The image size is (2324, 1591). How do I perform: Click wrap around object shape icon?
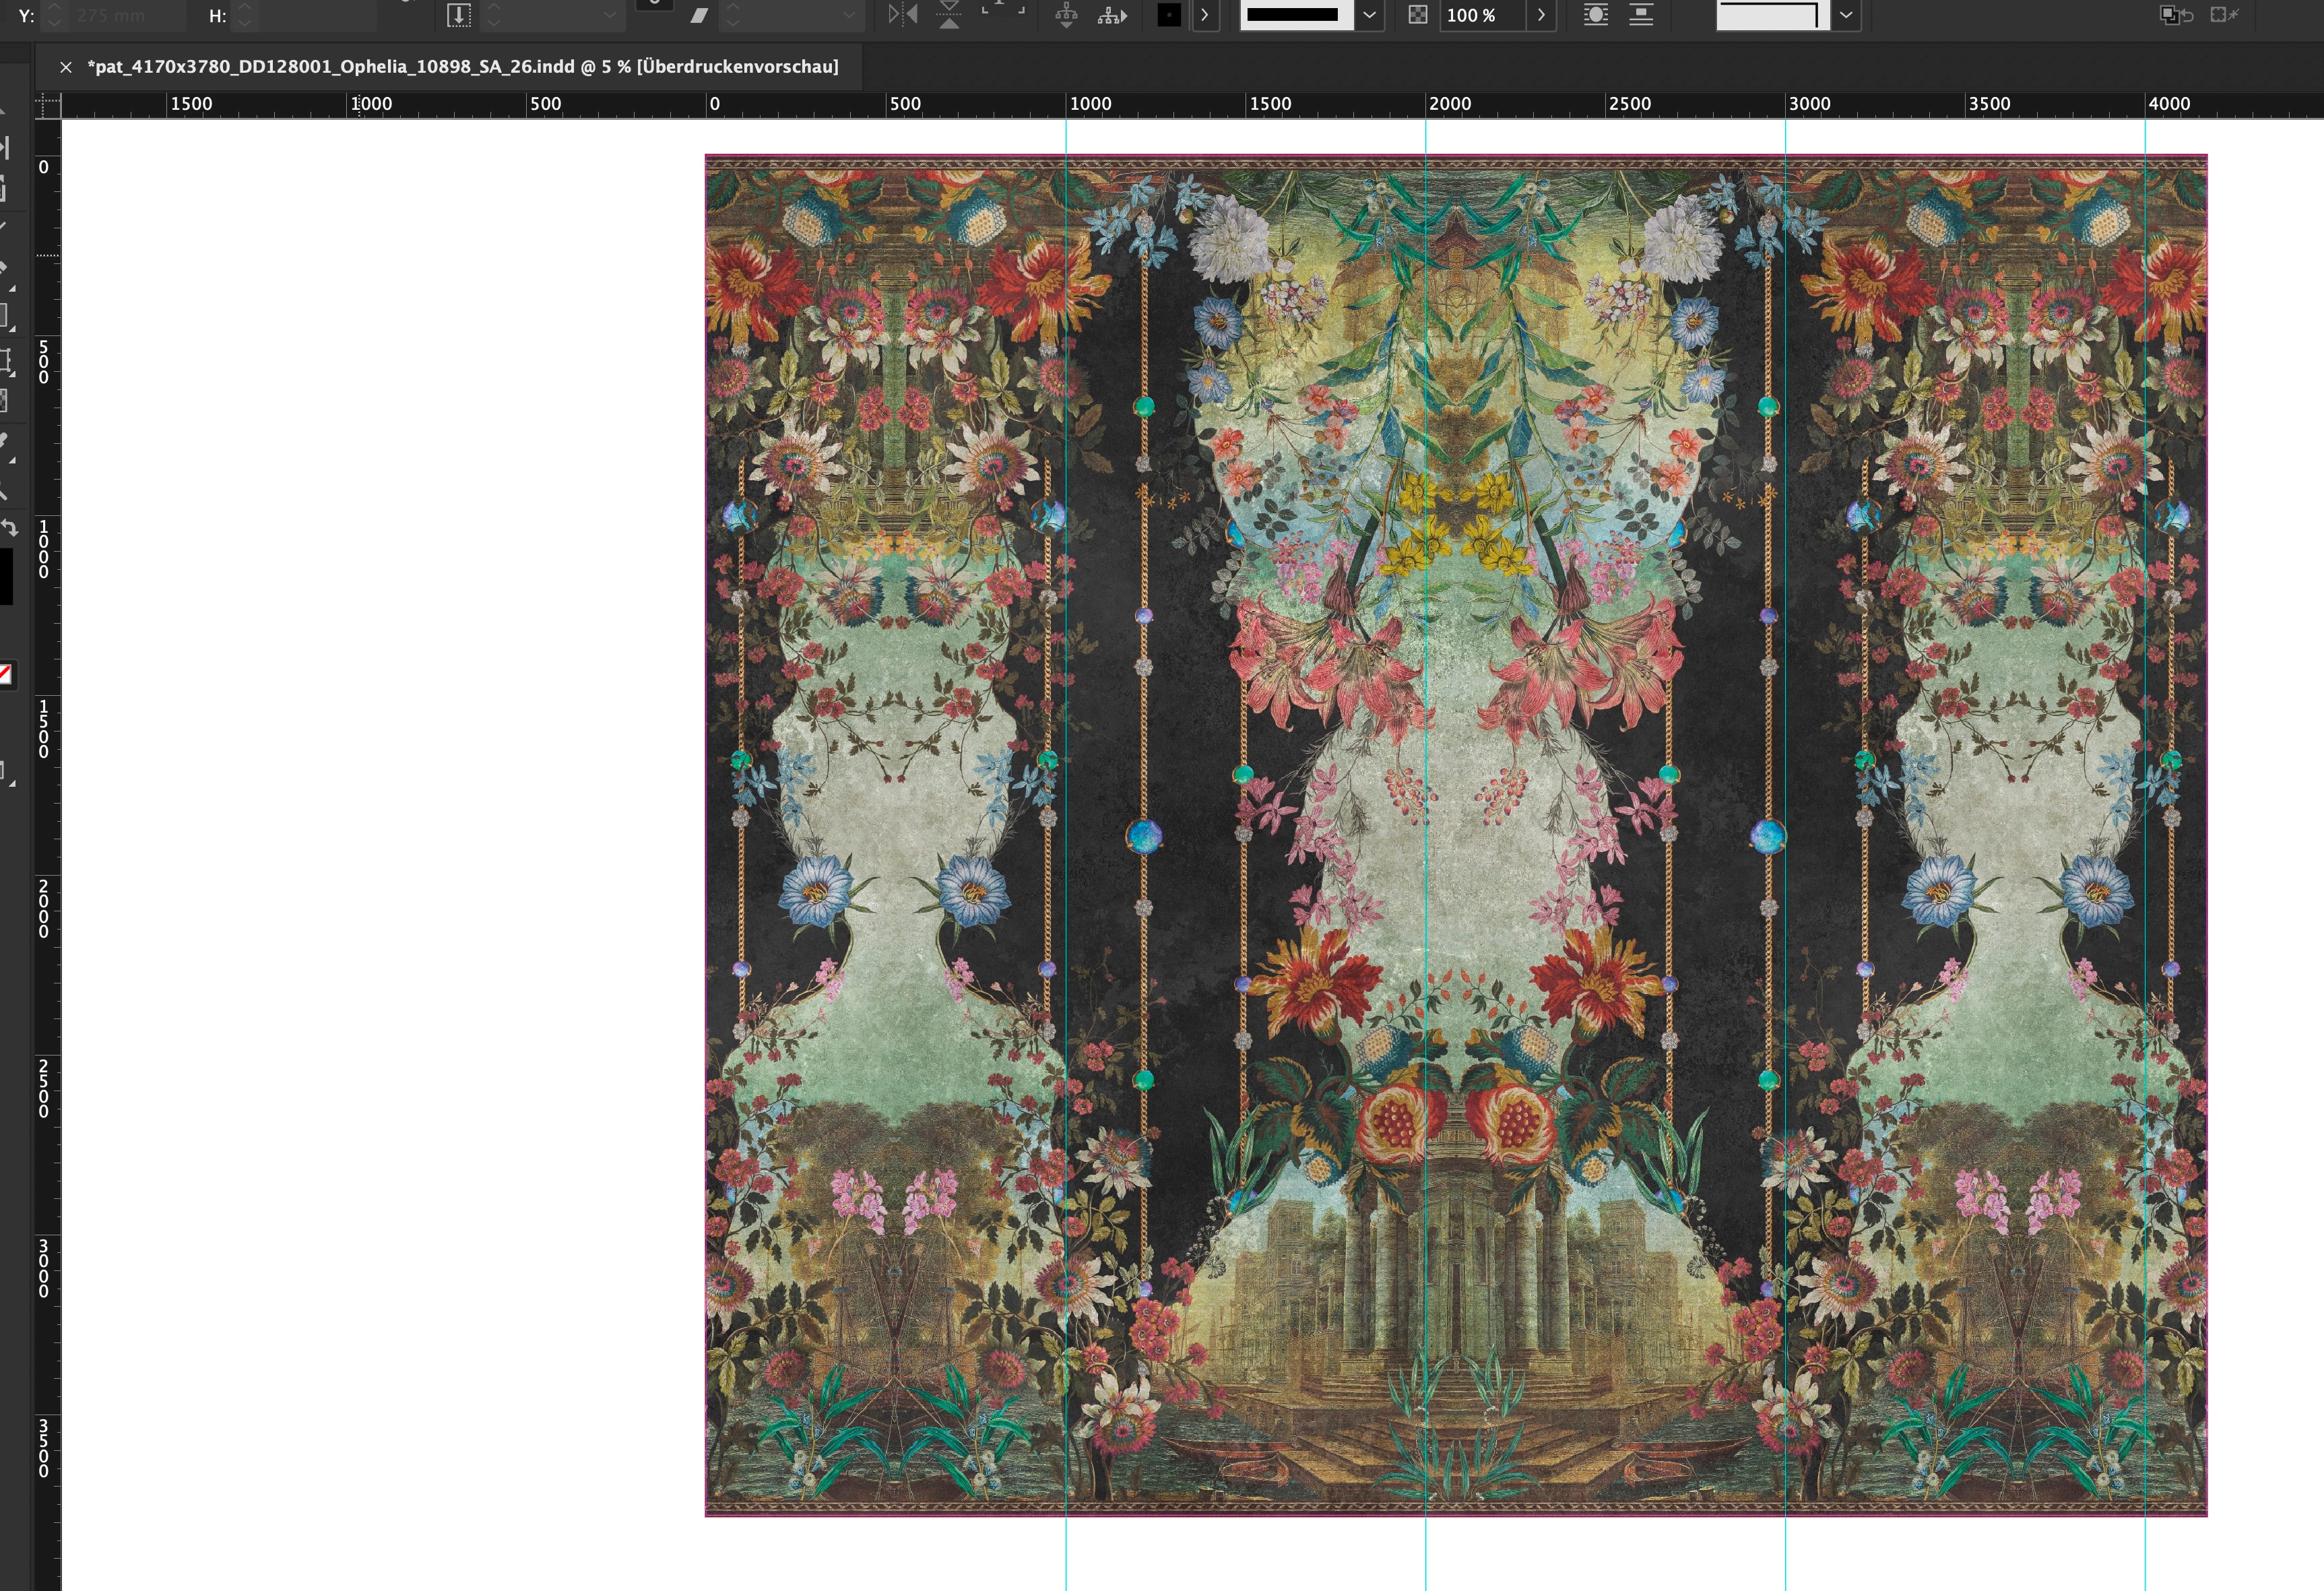pos(1596,15)
